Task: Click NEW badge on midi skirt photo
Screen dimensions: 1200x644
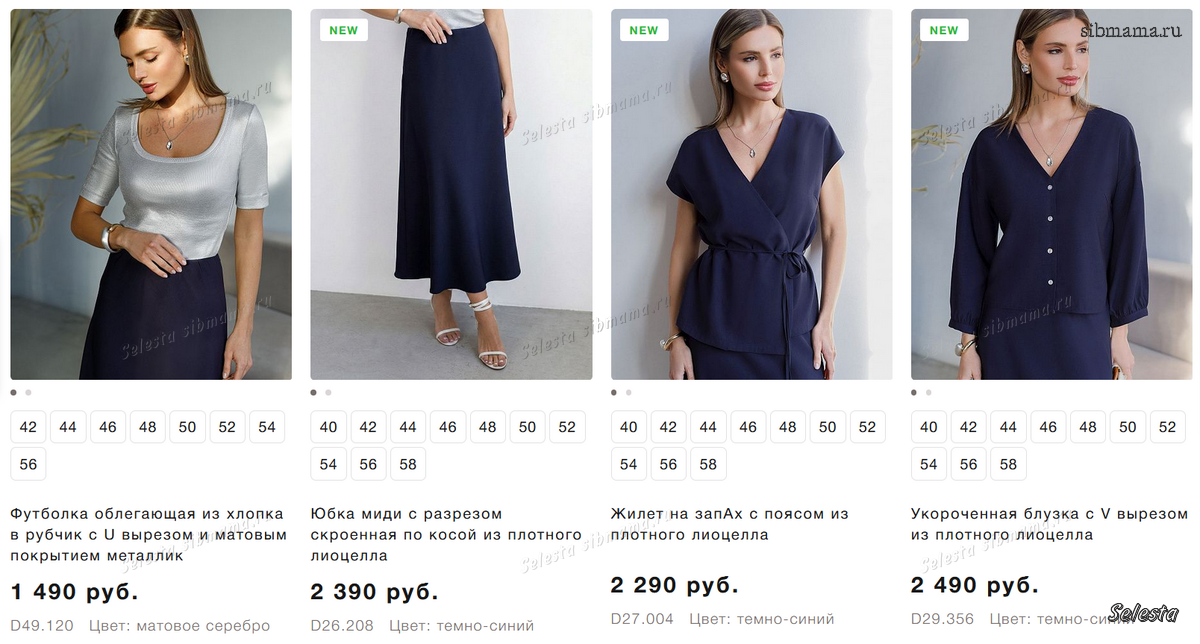Action: [x=343, y=30]
